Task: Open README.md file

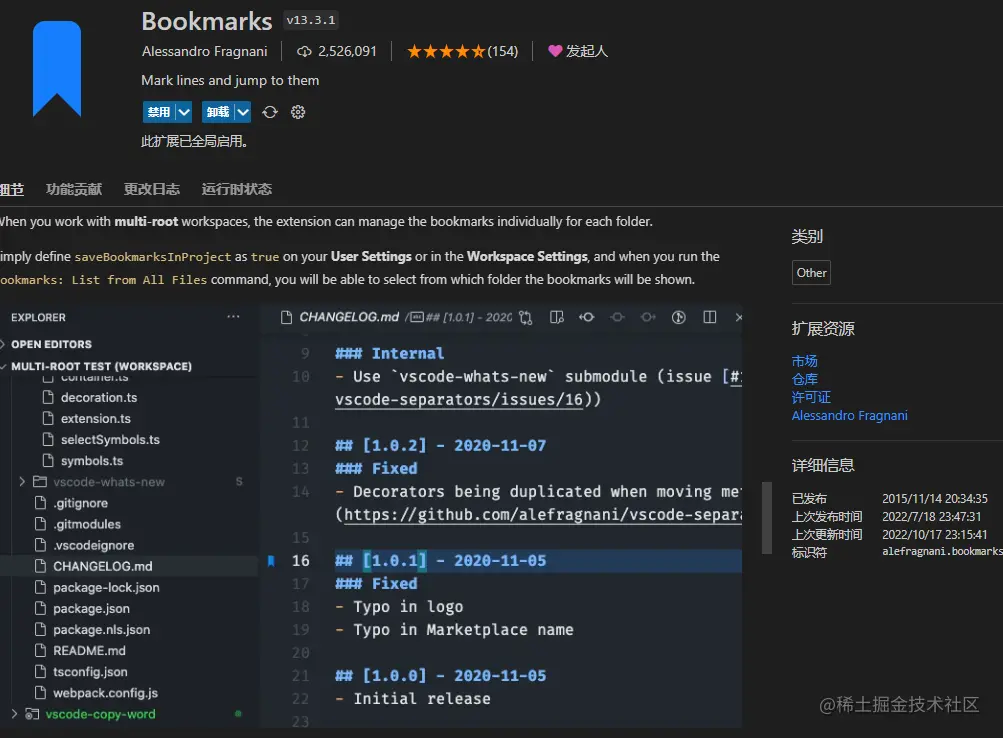Action: 89,651
